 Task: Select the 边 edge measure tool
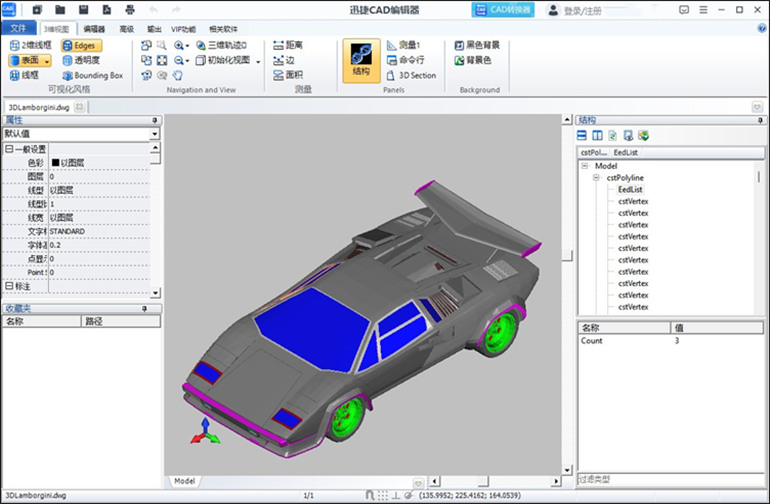click(284, 60)
